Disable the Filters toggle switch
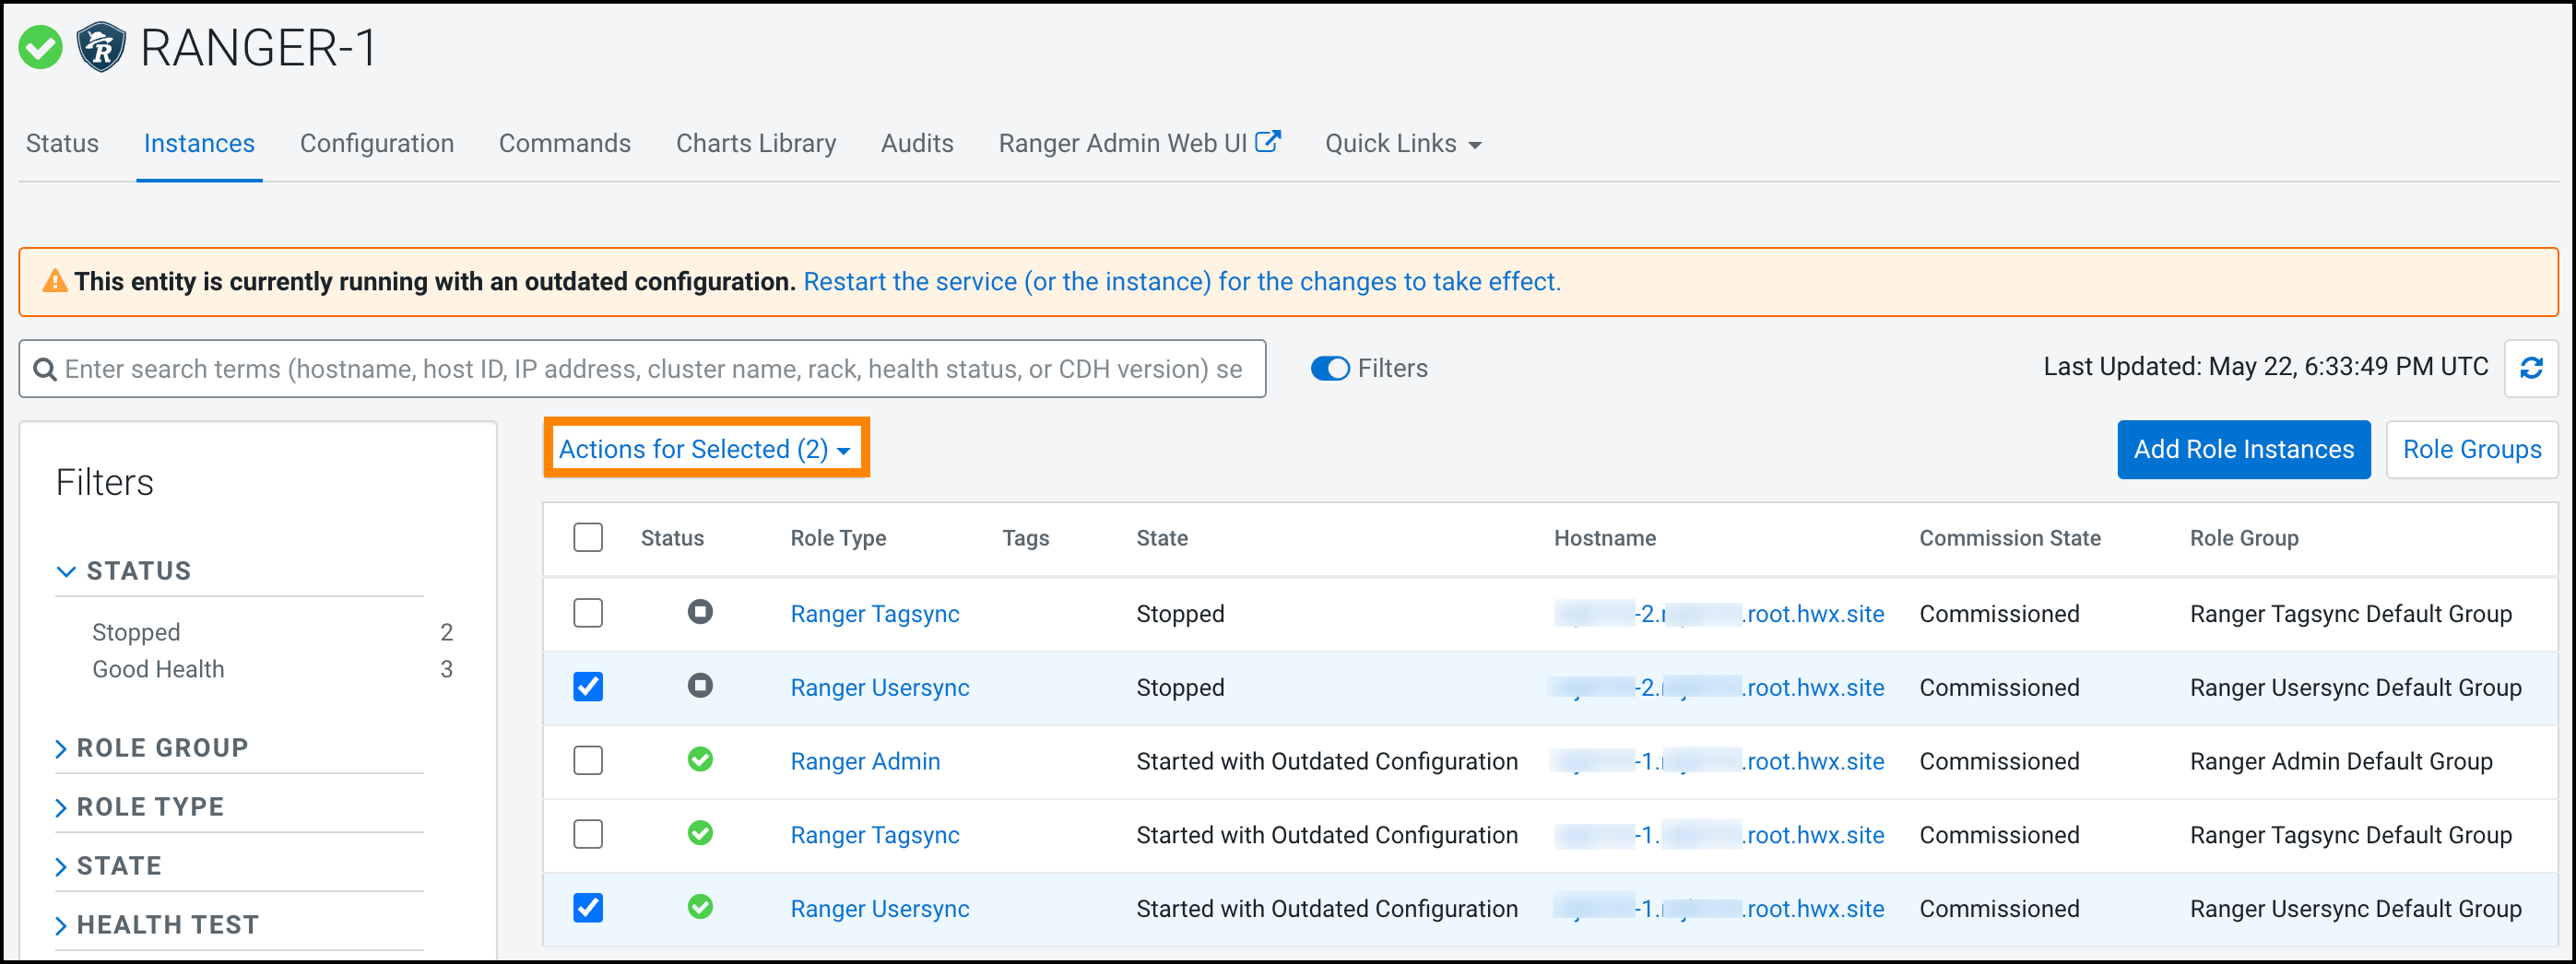Image resolution: width=2576 pixels, height=964 pixels. pos(1330,368)
